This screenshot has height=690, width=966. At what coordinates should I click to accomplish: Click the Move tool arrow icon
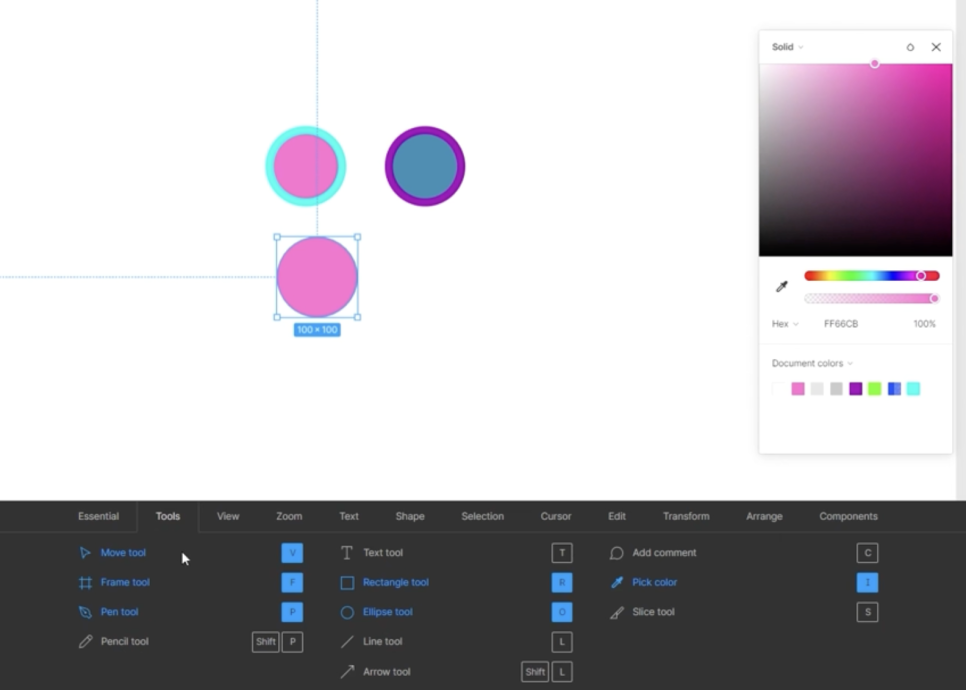coord(85,553)
